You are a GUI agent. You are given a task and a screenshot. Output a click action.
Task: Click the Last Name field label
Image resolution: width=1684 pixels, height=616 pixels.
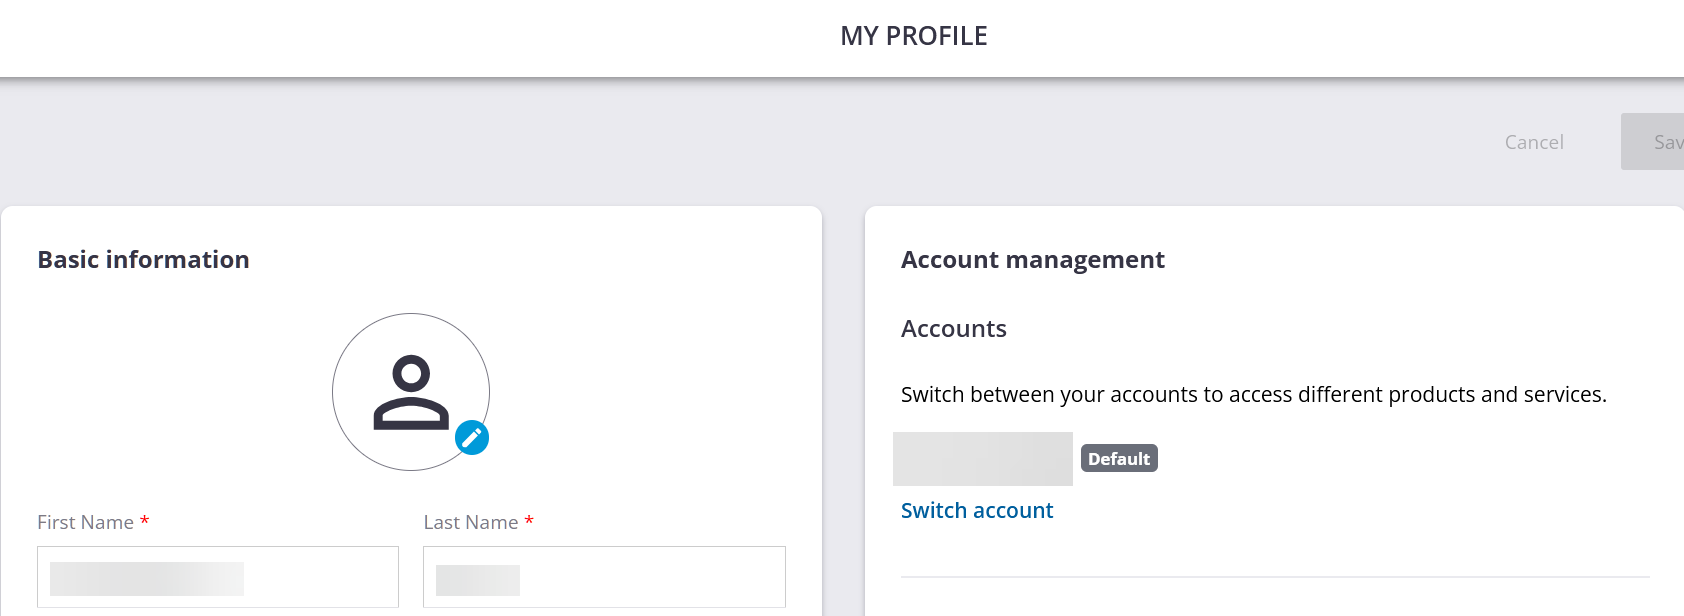point(470,523)
